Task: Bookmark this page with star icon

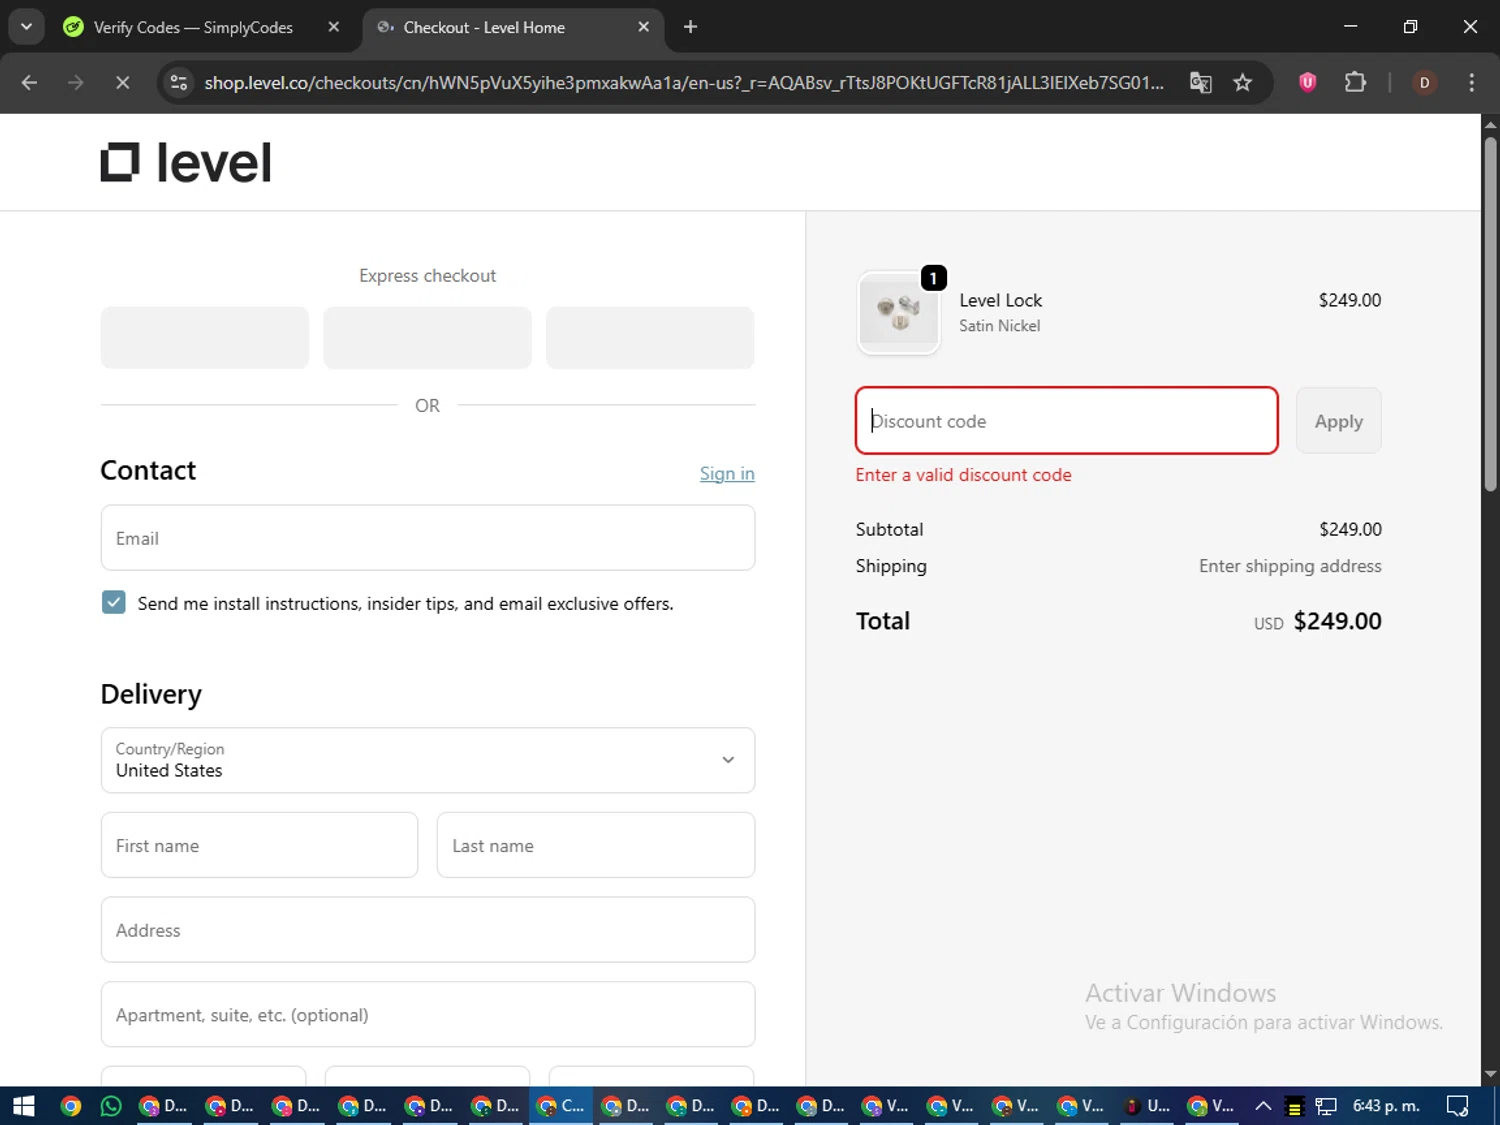Action: click(x=1242, y=83)
